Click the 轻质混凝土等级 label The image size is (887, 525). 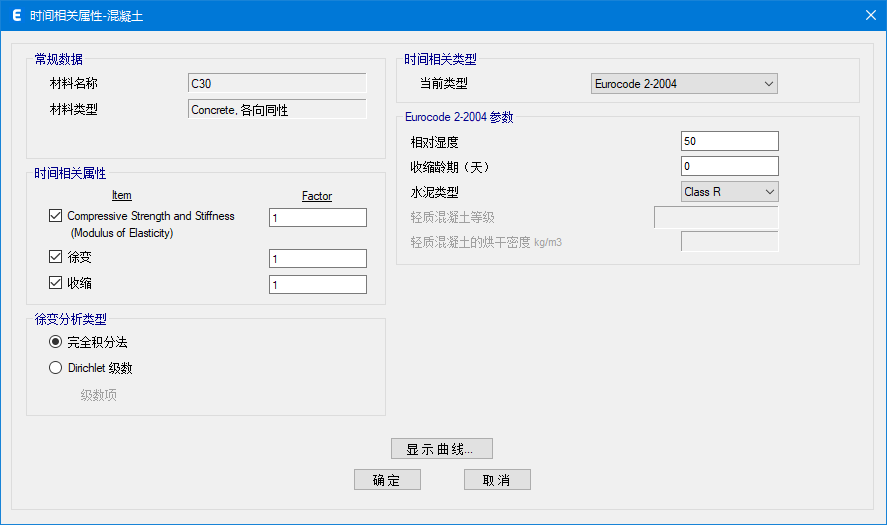pyautogui.click(x=453, y=217)
